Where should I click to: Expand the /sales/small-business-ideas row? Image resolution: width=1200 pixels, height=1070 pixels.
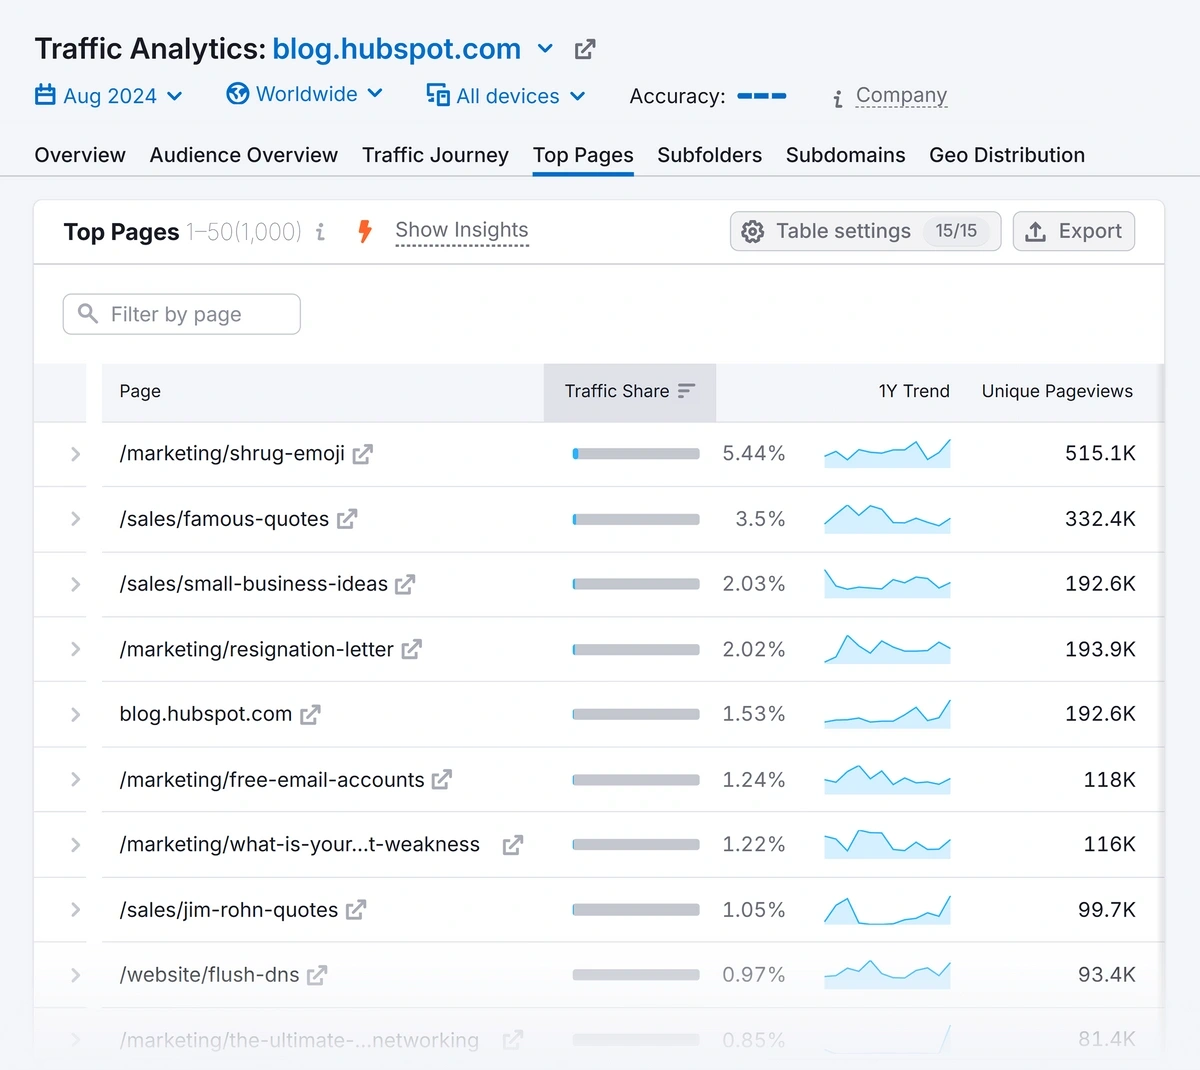pos(75,584)
